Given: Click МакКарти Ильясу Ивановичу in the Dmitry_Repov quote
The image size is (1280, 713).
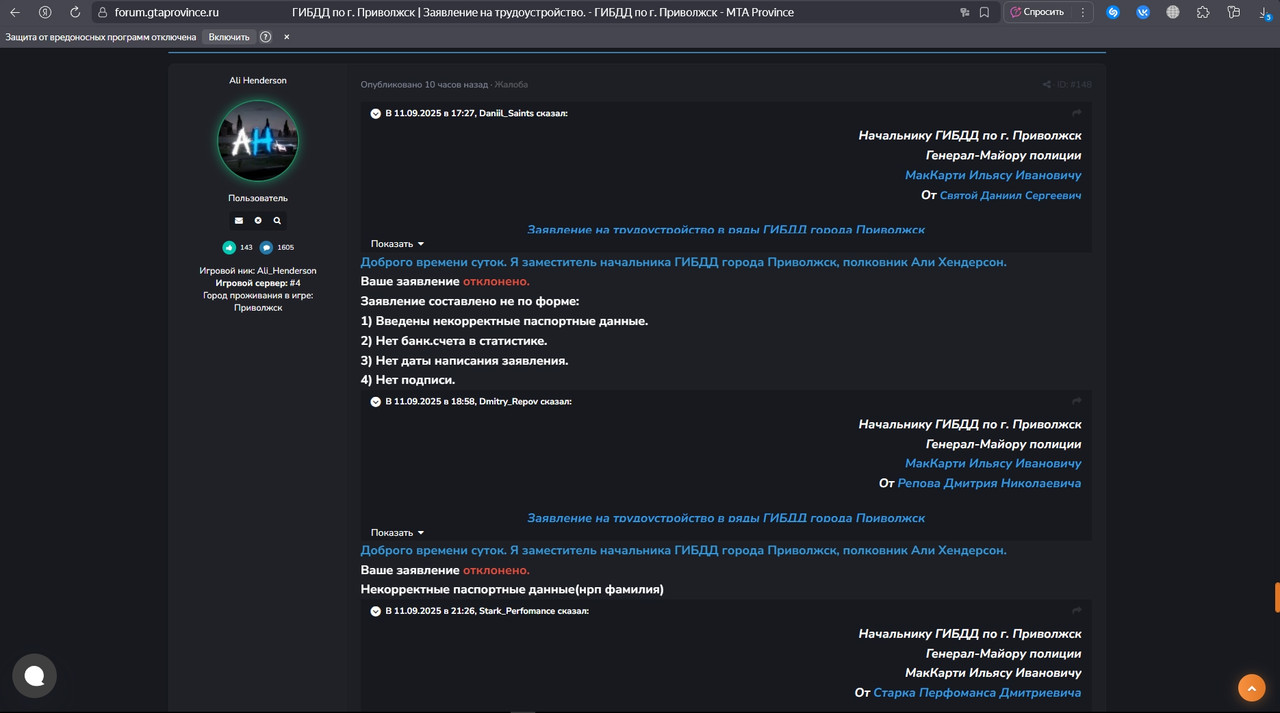Looking at the screenshot, I should pos(993,463).
